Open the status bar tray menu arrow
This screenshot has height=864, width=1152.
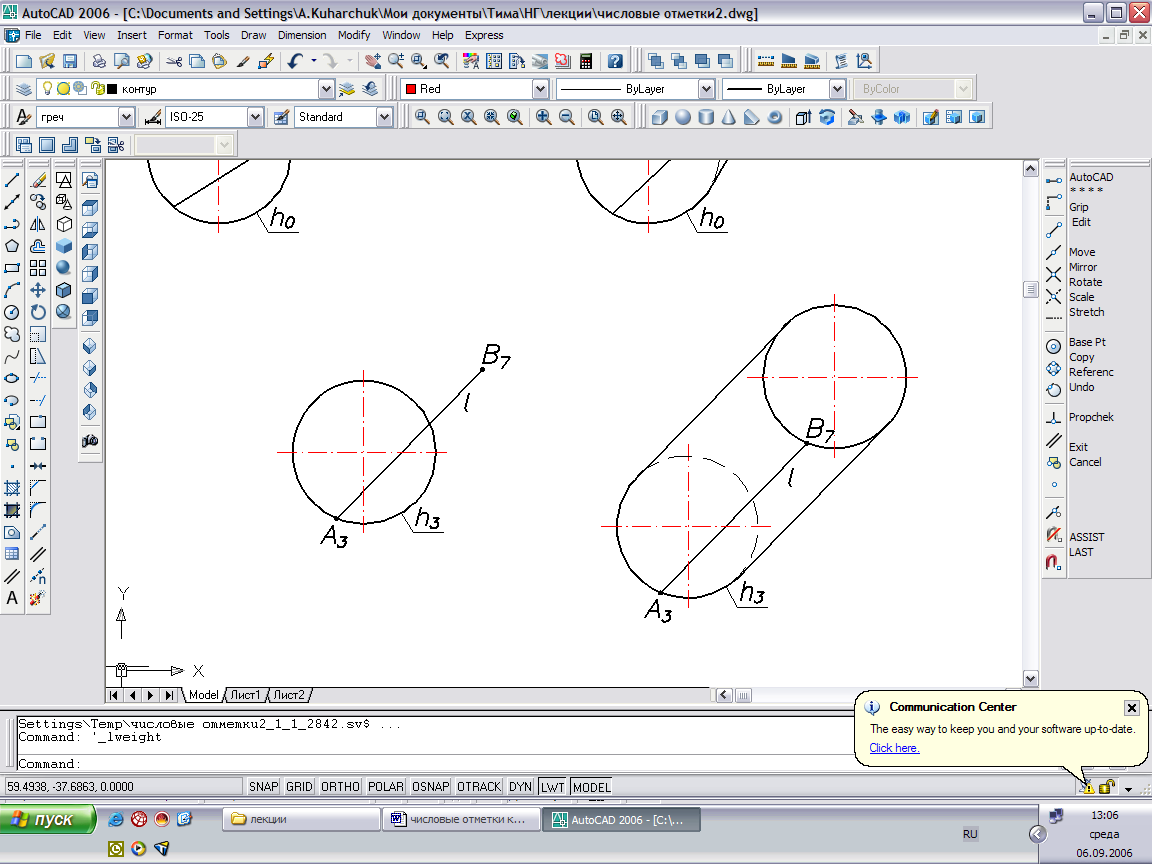[x=1128, y=789]
